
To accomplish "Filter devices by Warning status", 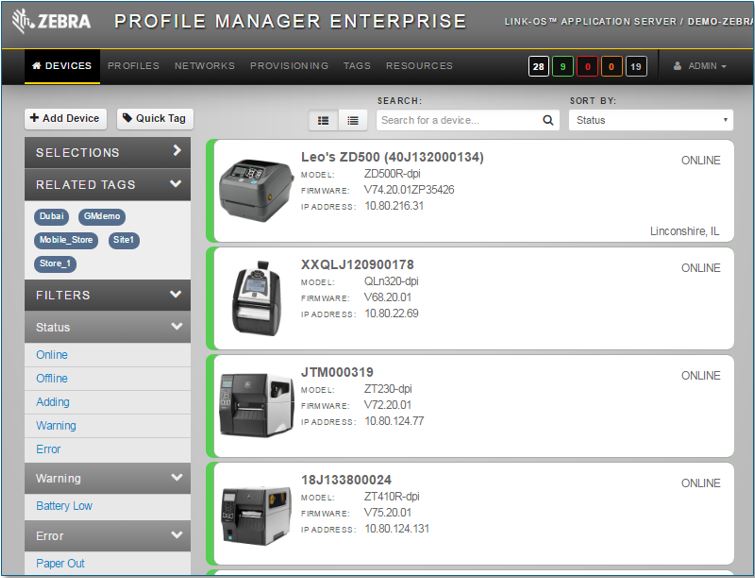I will tap(56, 425).
